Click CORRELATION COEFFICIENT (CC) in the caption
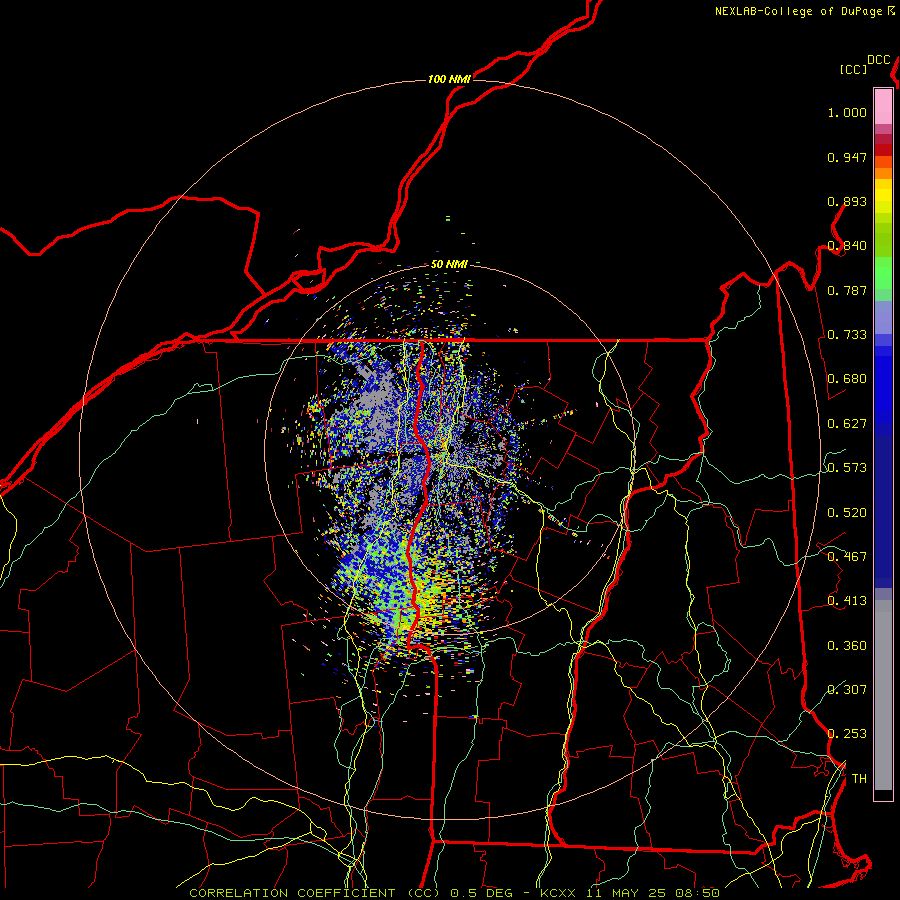Viewport: 900px width, 900px height. pyautogui.click(x=315, y=893)
